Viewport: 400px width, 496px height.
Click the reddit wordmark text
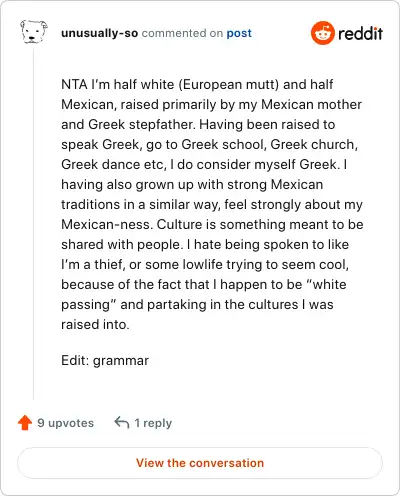[360, 34]
